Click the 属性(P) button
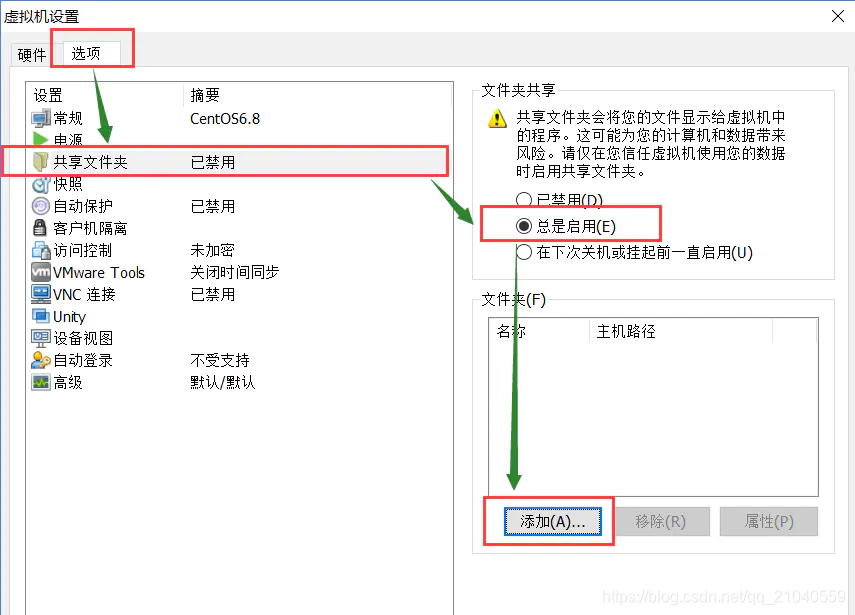 click(768, 521)
